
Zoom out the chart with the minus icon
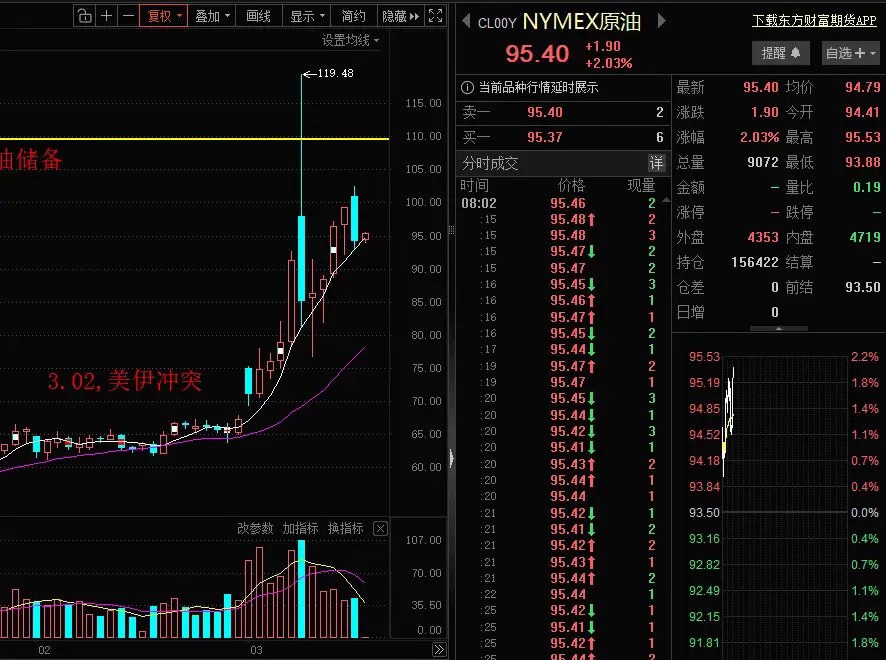tap(128, 16)
